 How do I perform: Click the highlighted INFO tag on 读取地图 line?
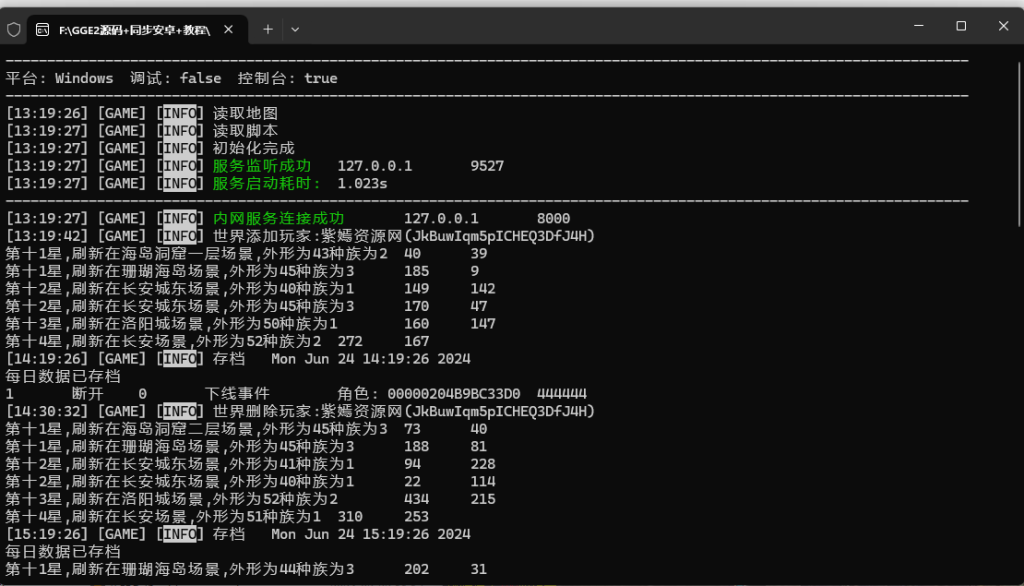click(180, 113)
